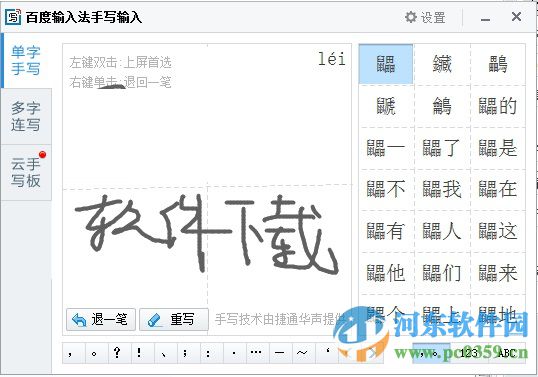Screen dimensions: 538x377
Task: Pick the candidate ending with 不
Action: pyautogui.click(x=386, y=189)
